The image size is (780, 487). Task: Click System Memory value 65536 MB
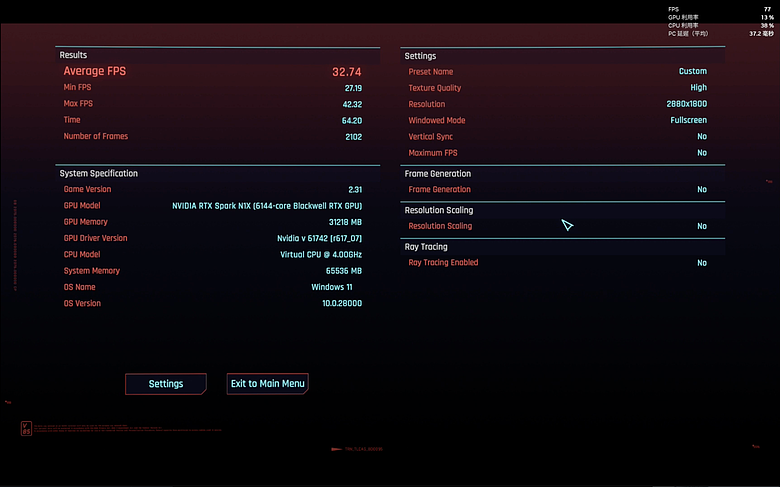click(x=344, y=271)
